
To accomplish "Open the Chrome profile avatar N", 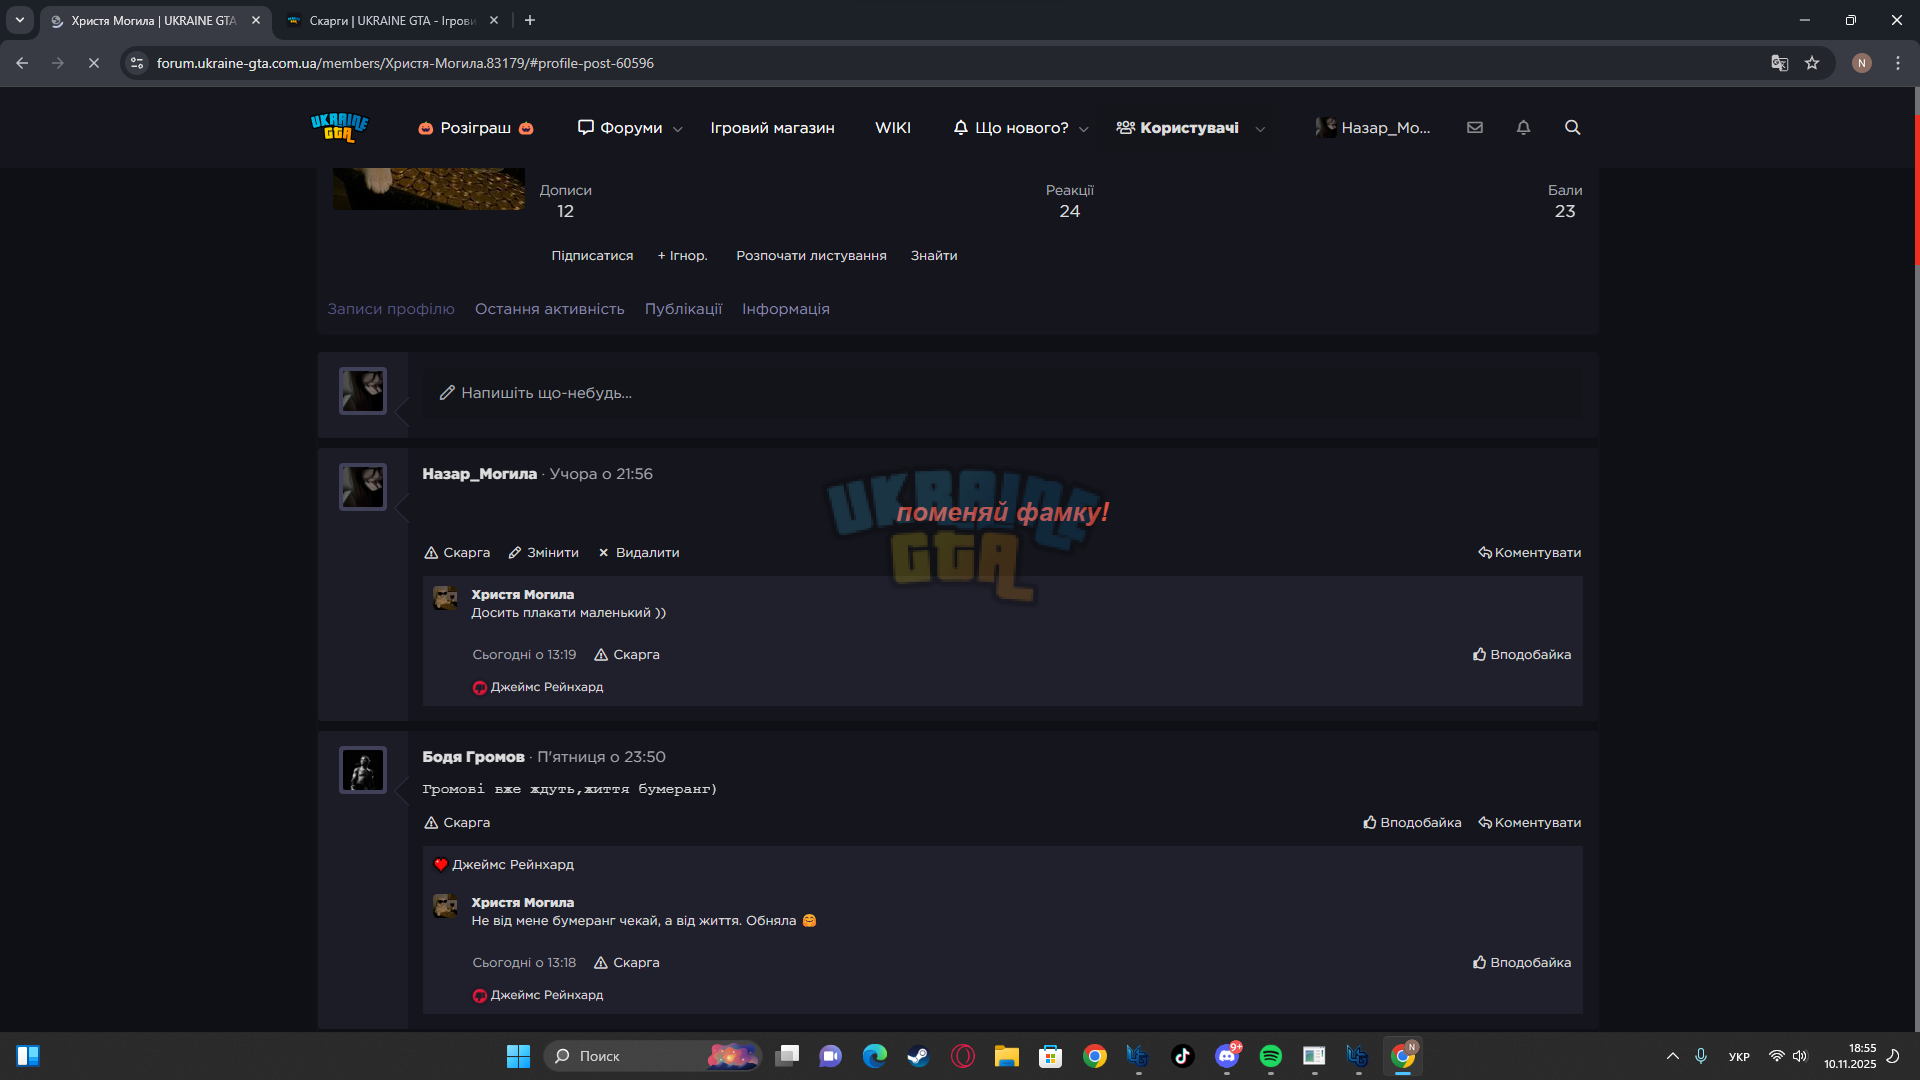I will 1861,63.
